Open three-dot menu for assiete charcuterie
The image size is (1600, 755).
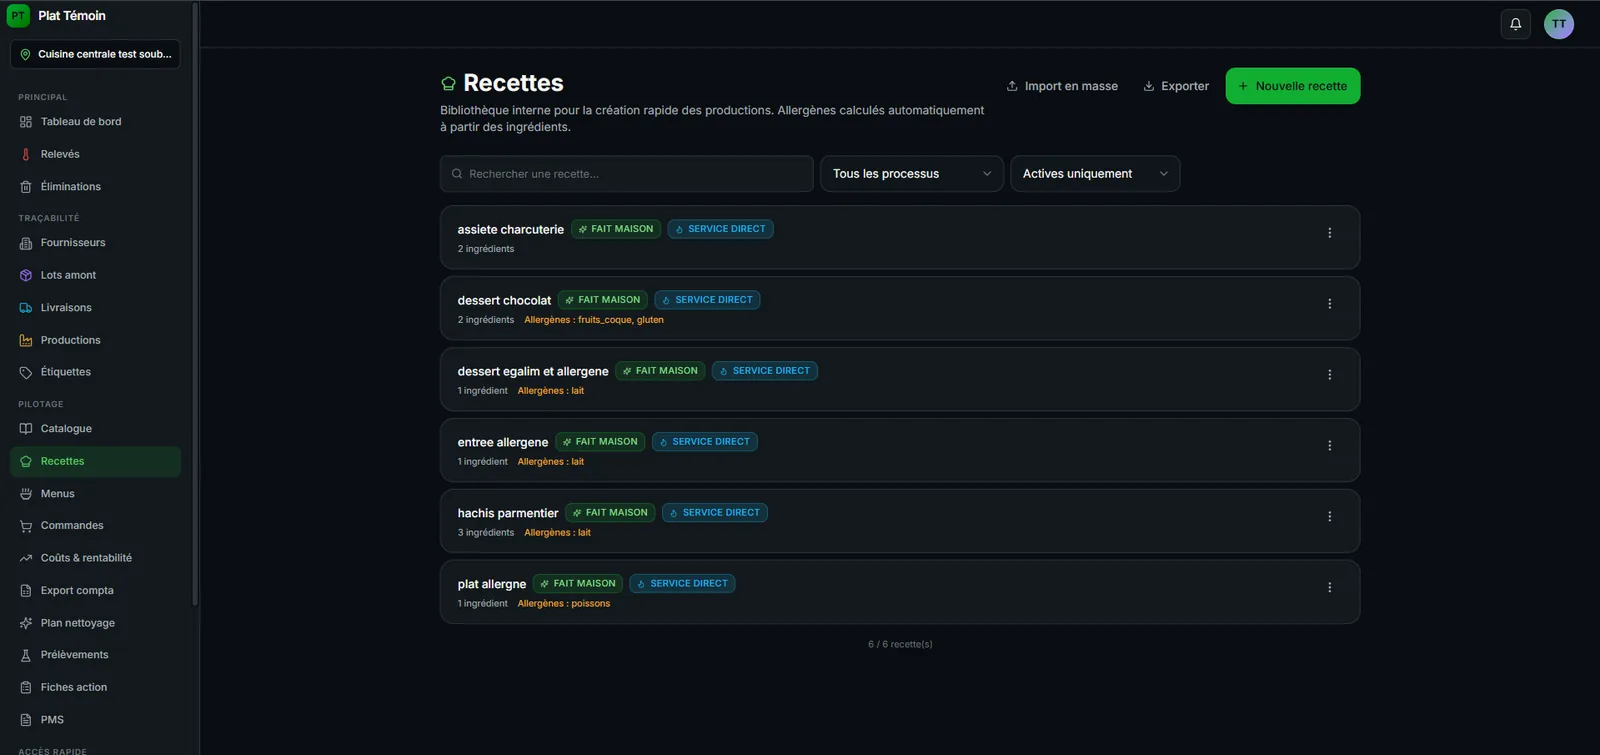(1329, 233)
